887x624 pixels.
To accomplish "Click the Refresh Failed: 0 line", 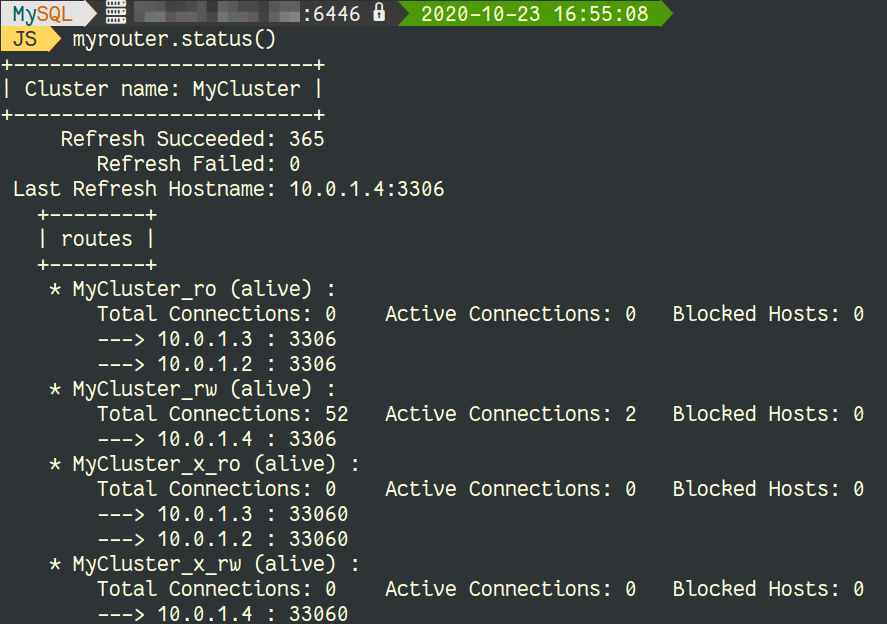I will [x=198, y=164].
